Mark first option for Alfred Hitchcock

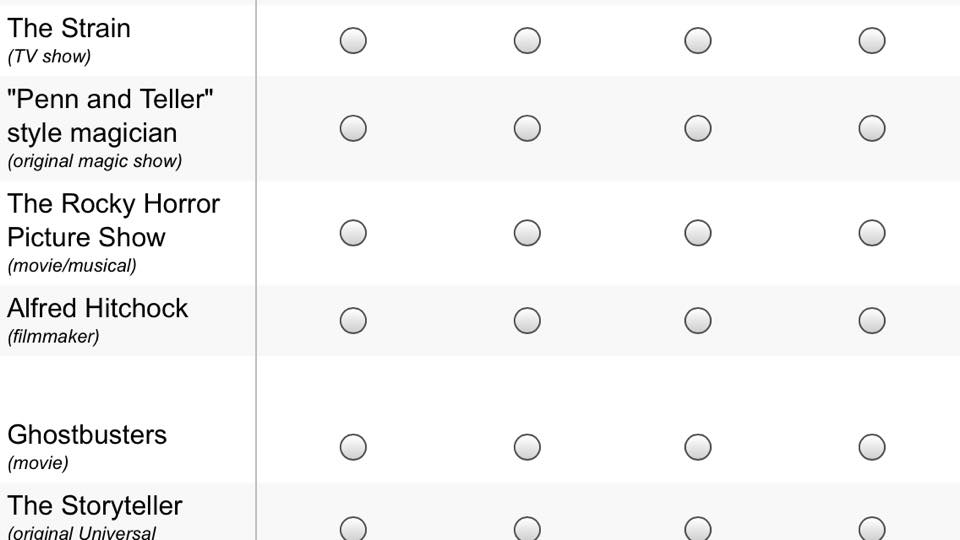pos(353,321)
